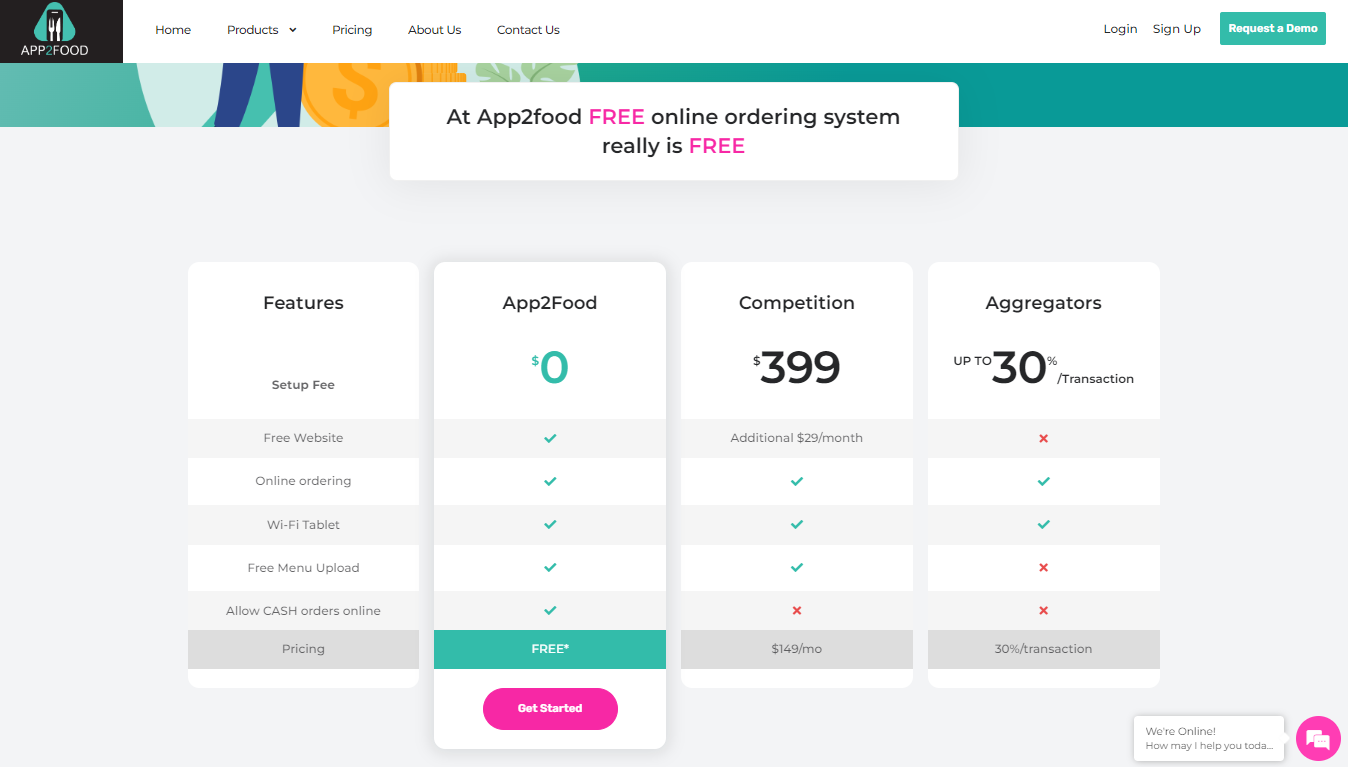This screenshot has width=1348, height=767.
Task: Open the Contact Us page
Action: point(528,30)
